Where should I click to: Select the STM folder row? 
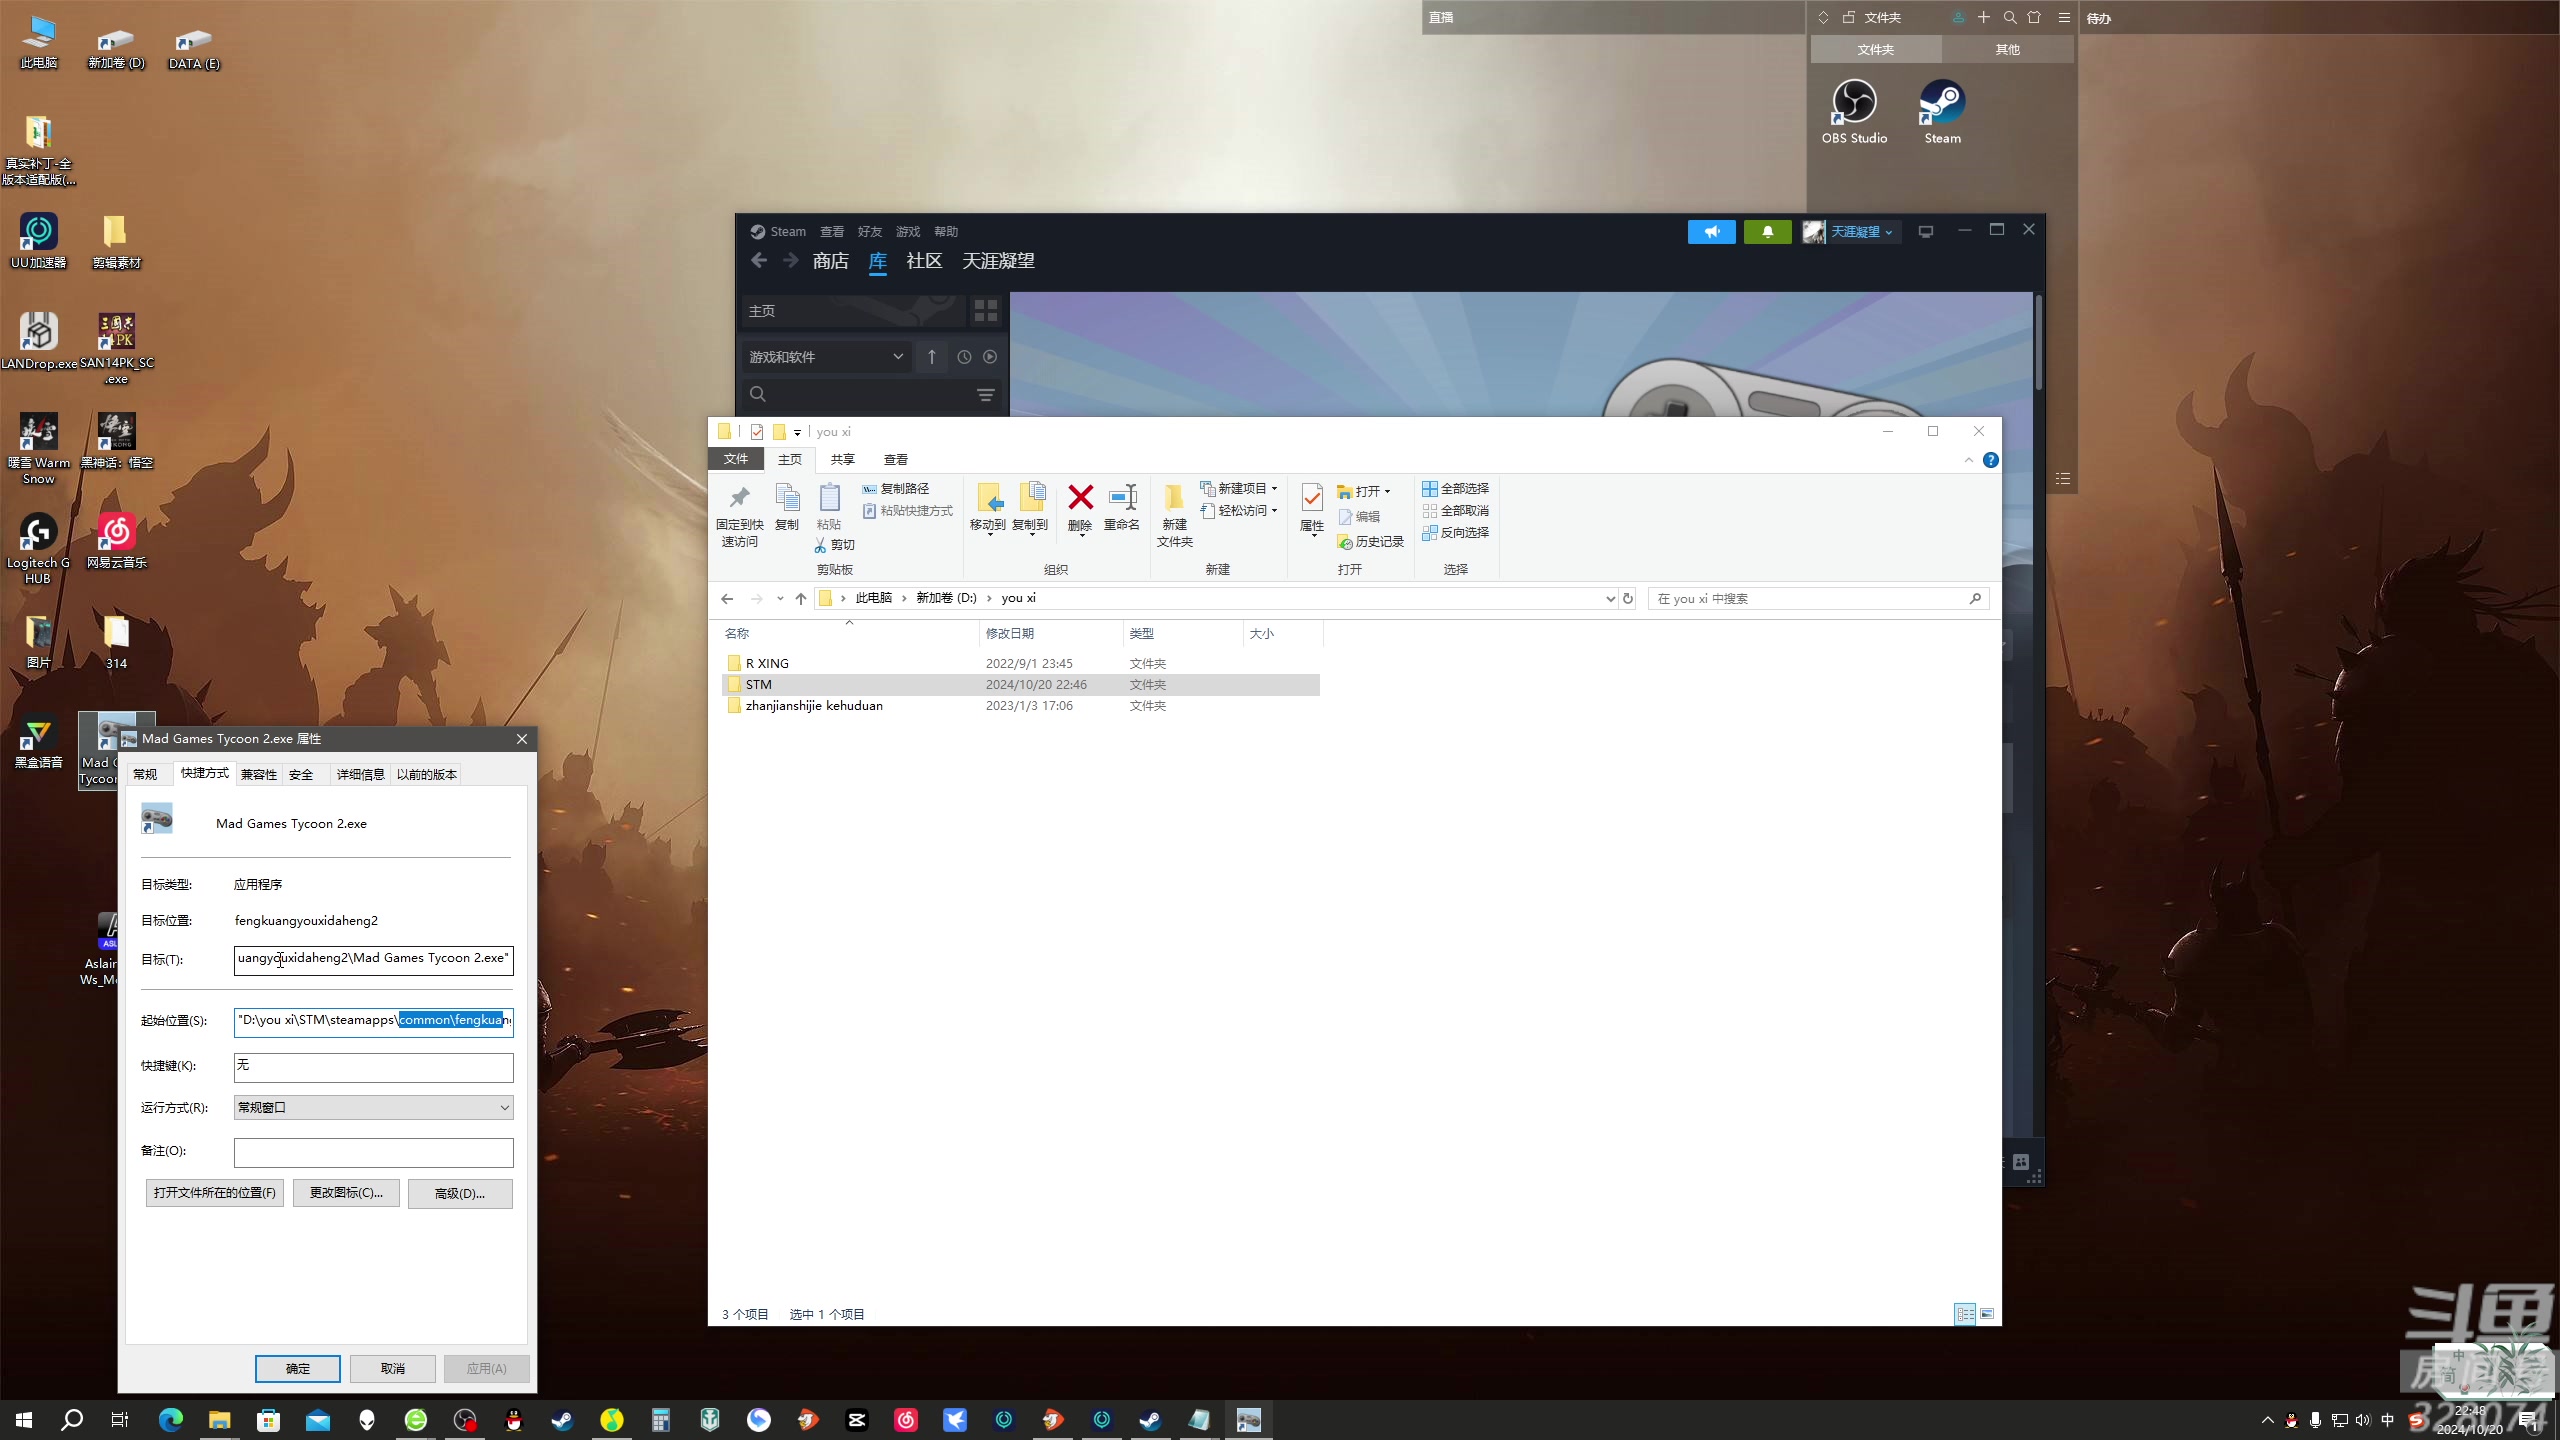pos(1020,685)
